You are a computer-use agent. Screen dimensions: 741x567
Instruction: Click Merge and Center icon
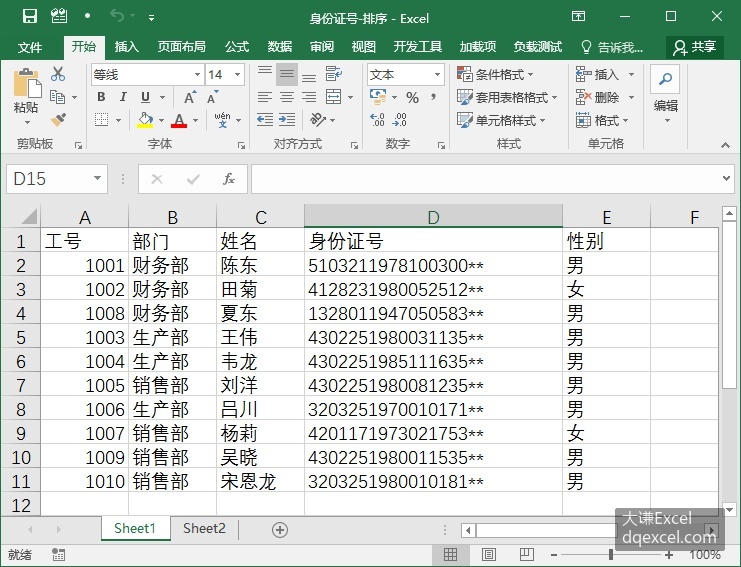pos(334,97)
